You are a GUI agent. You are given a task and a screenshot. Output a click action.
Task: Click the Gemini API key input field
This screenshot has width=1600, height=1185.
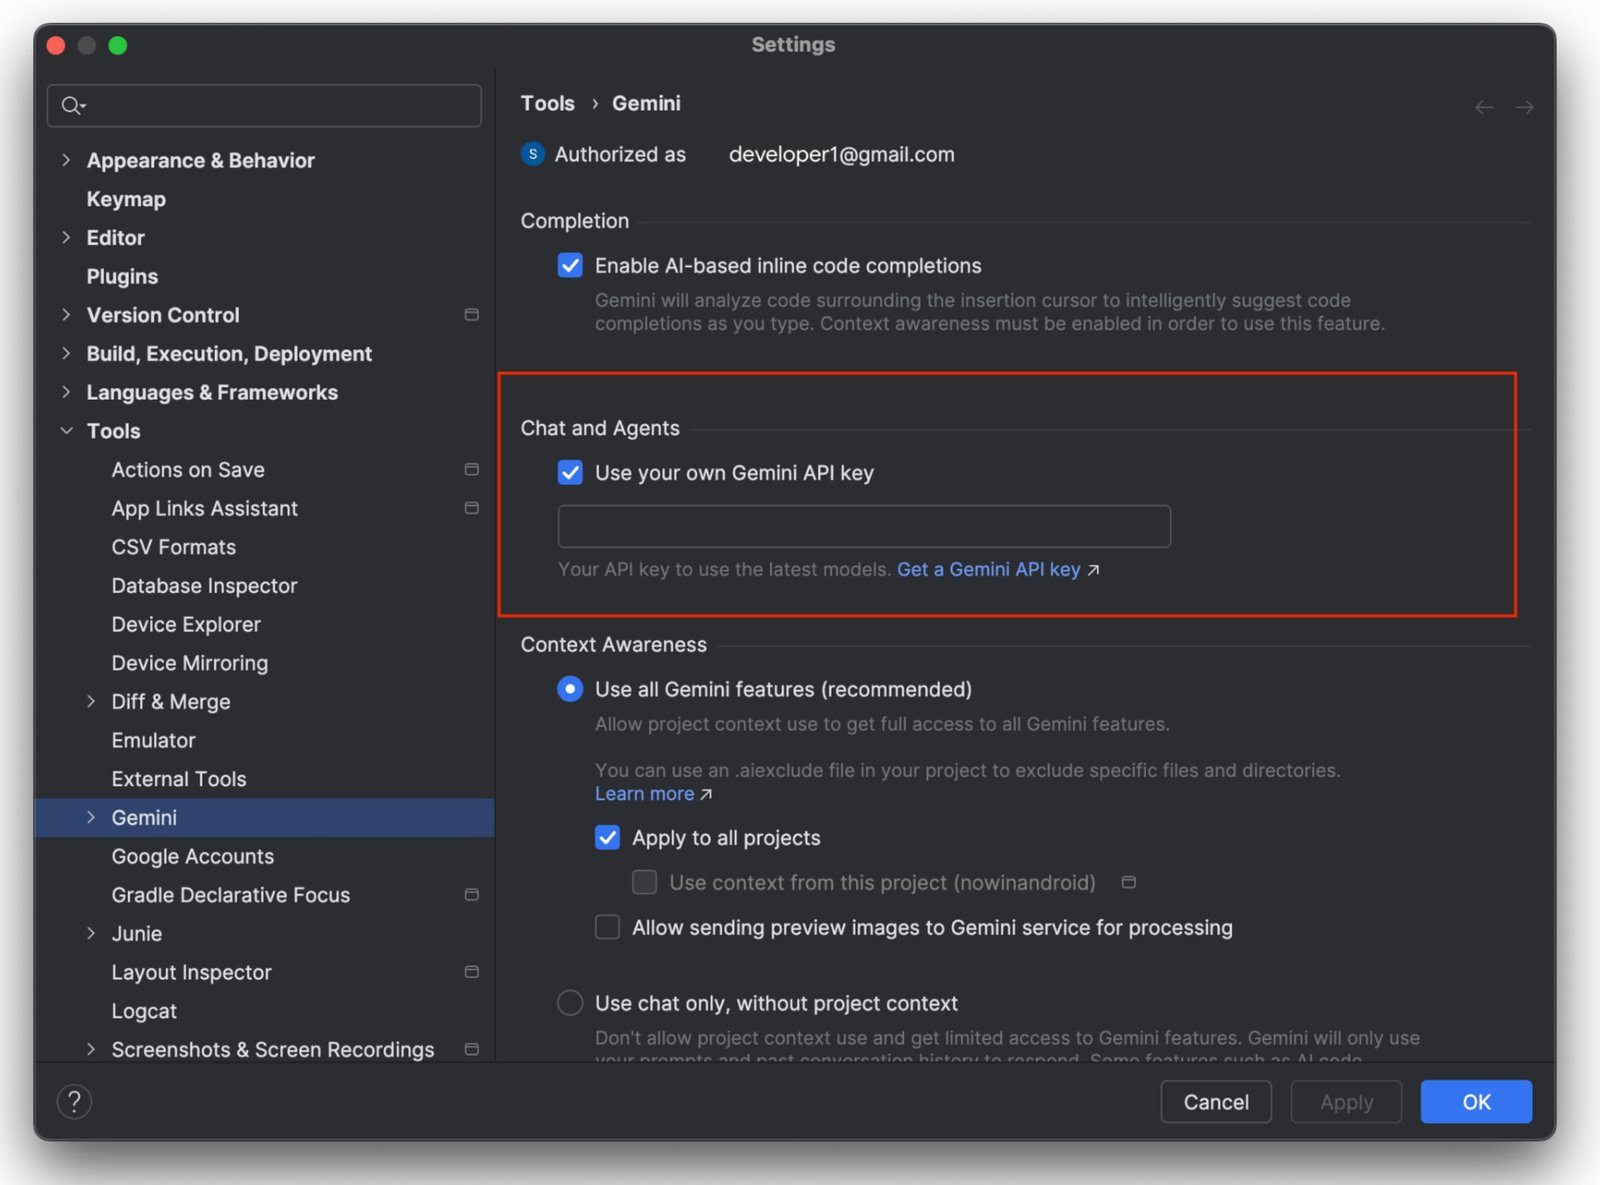[x=863, y=526]
